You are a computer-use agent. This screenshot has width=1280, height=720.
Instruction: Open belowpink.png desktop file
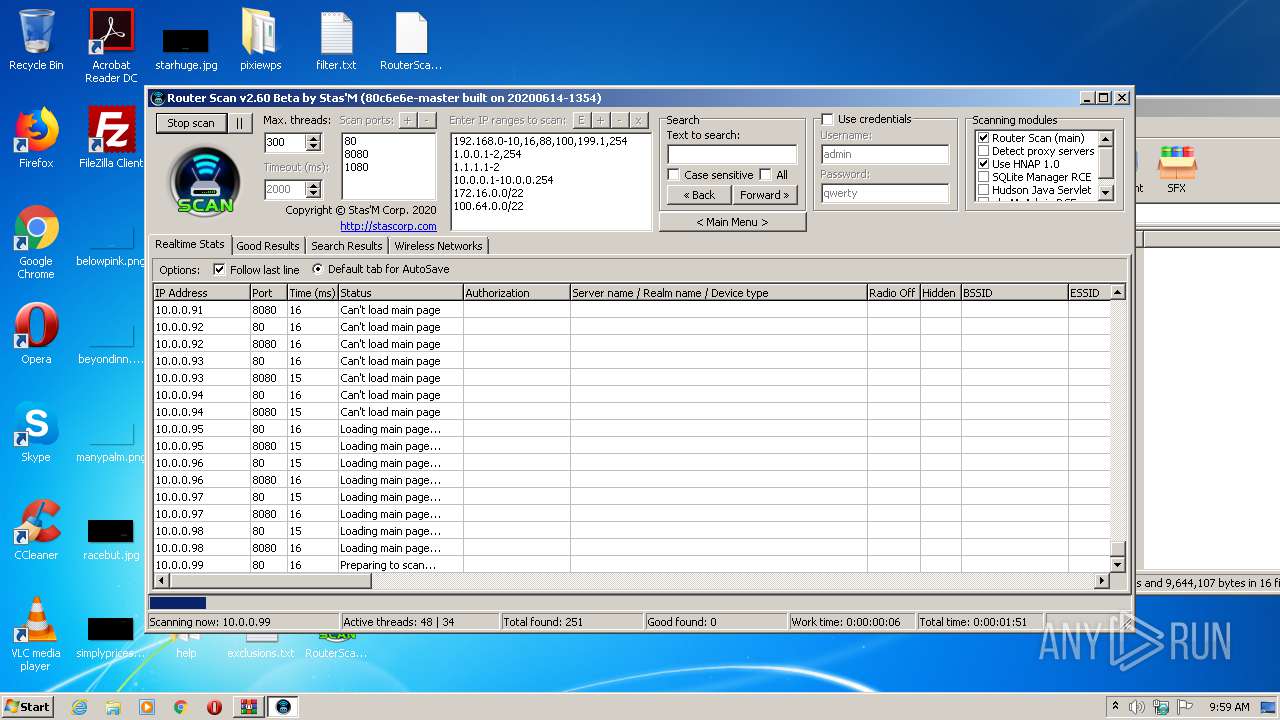coord(111,243)
